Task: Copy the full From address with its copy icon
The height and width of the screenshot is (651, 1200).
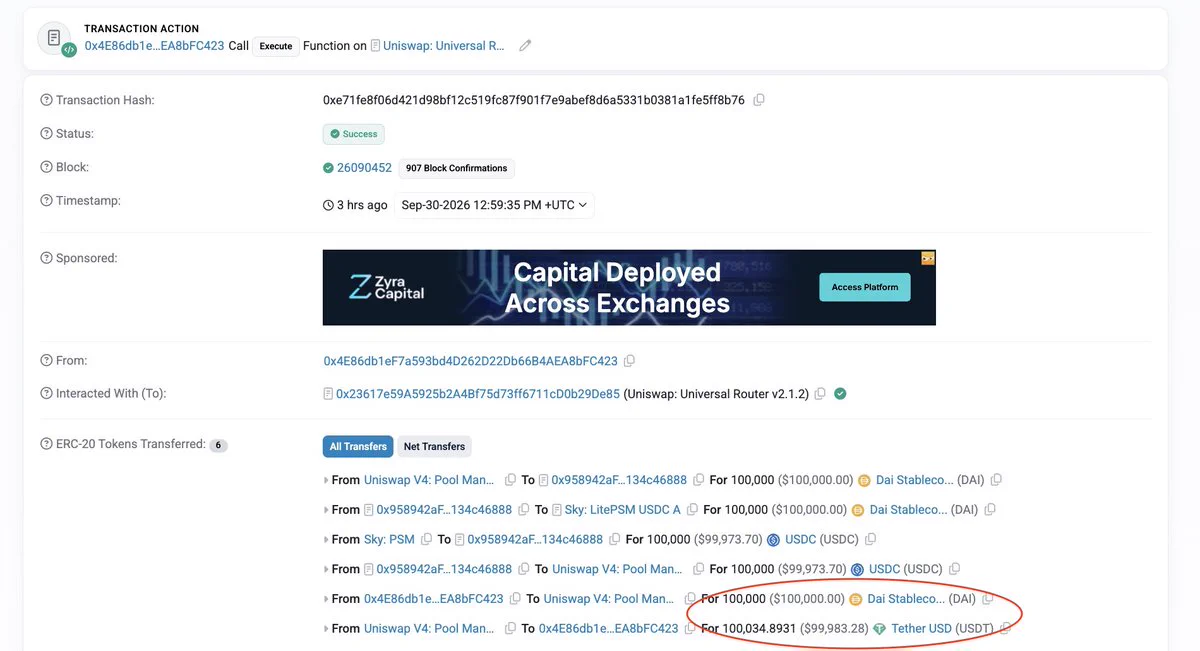Action: pyautogui.click(x=629, y=360)
